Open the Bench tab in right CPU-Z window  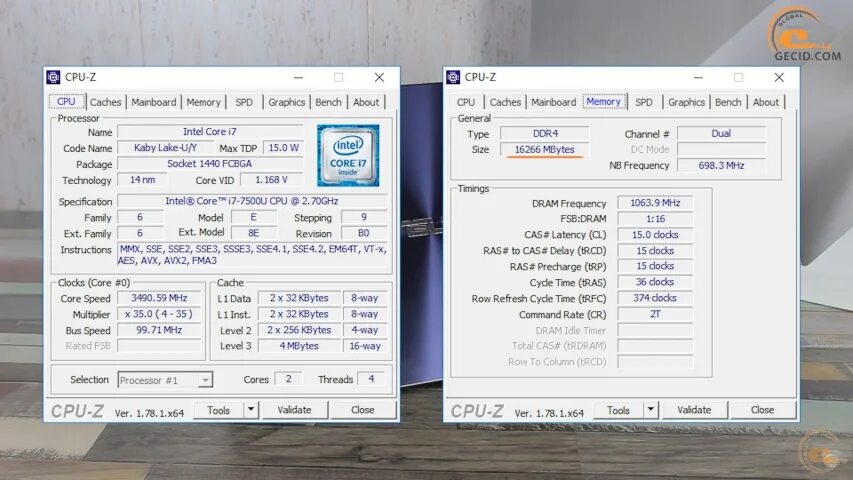click(728, 102)
